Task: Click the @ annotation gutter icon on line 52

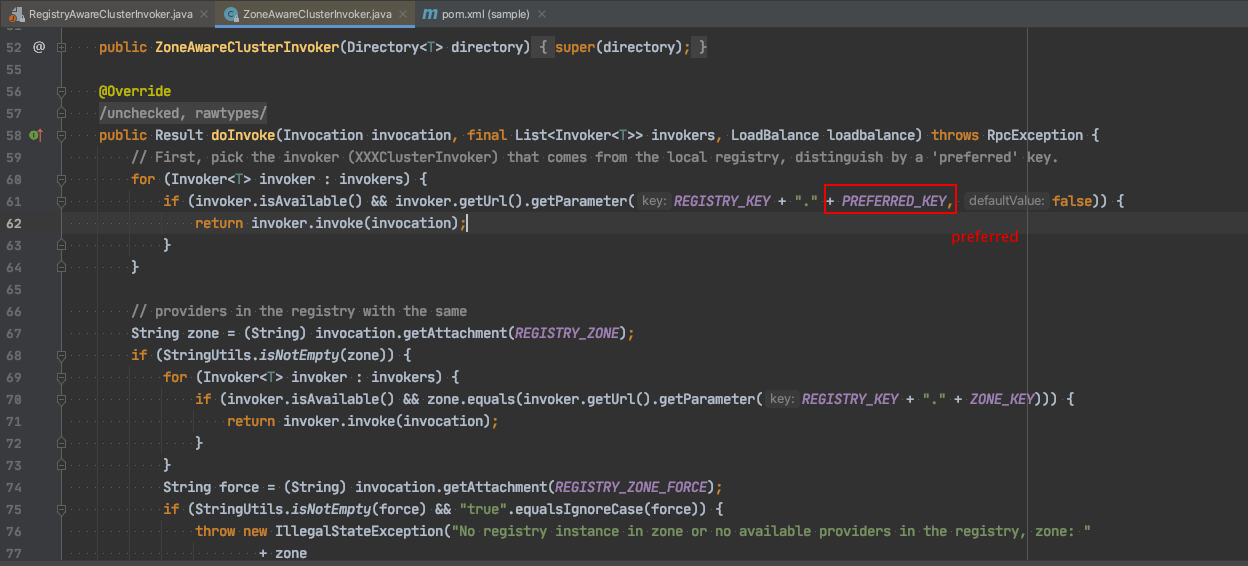Action: click(x=39, y=47)
